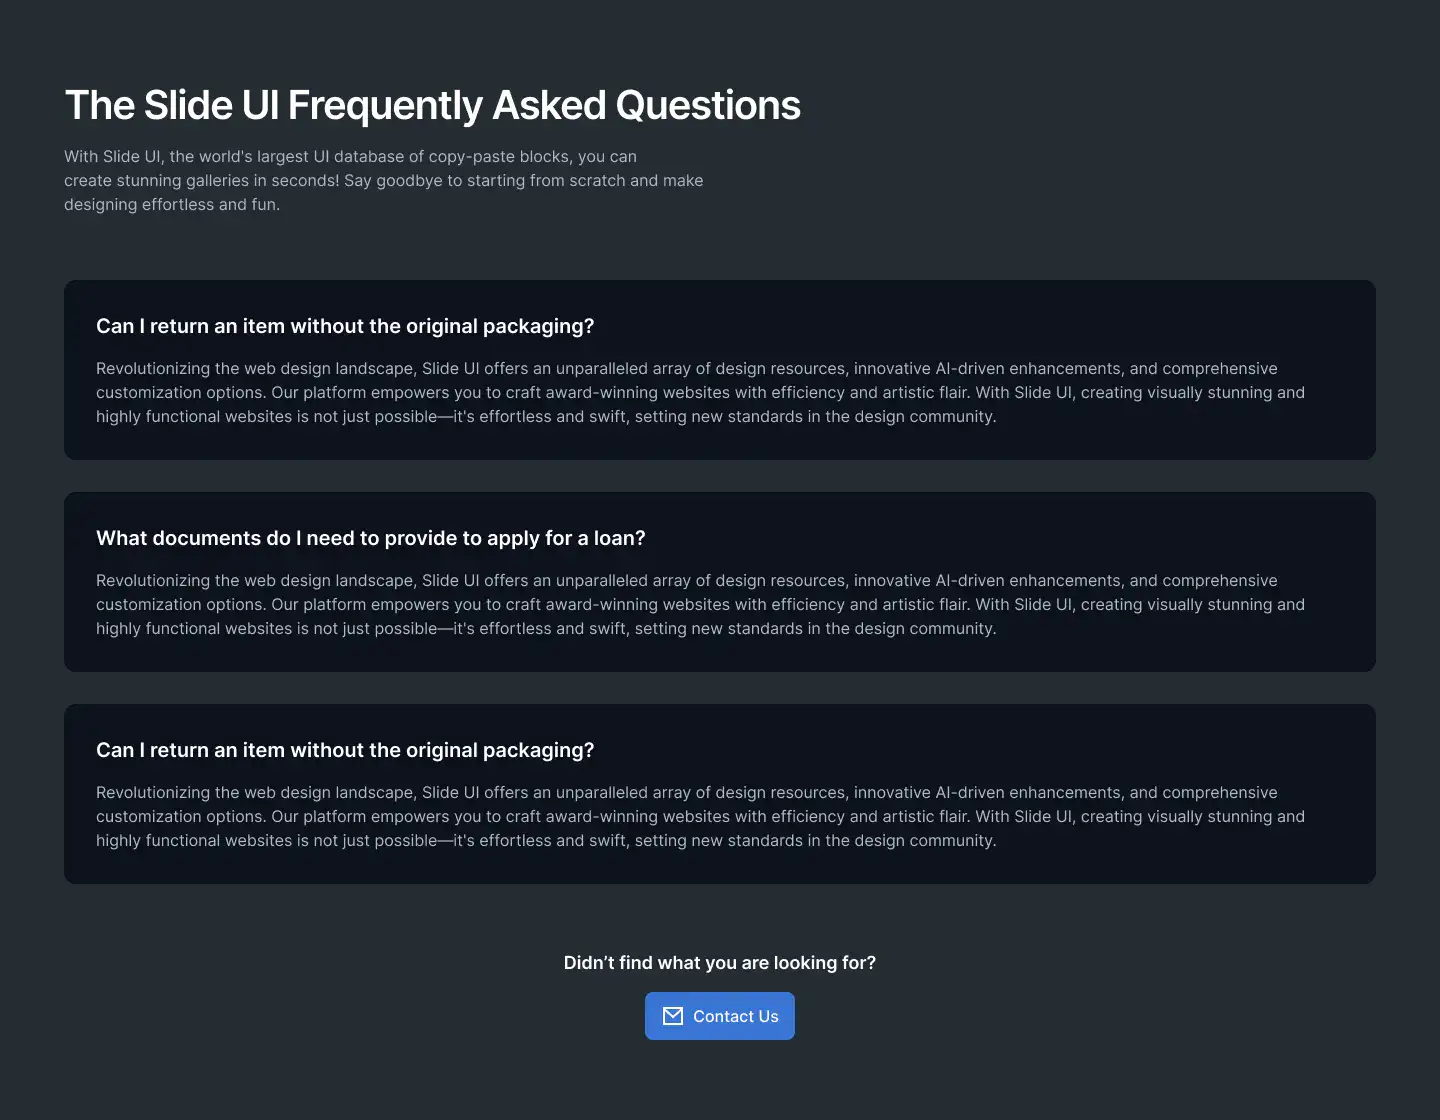
Task: Click "create stunning galleries in seconds!" in intro
Action: (201, 180)
